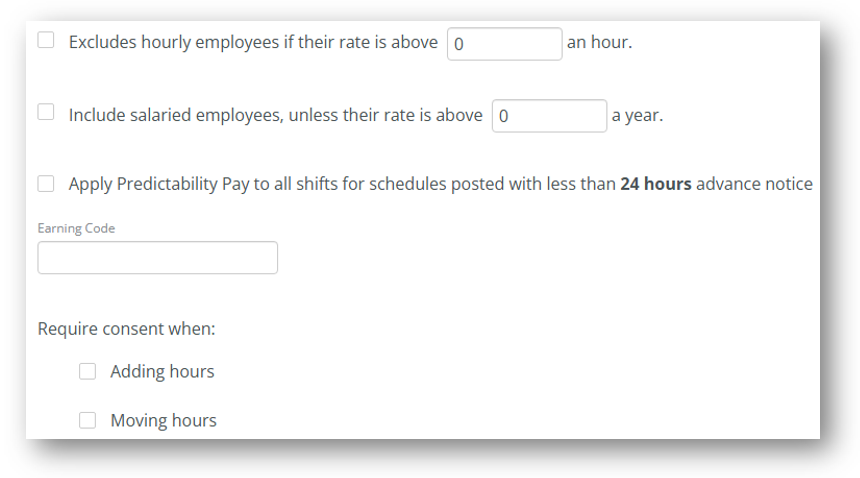
Task: Toggle the Adding hours consent checkbox
Action: pyautogui.click(x=87, y=371)
